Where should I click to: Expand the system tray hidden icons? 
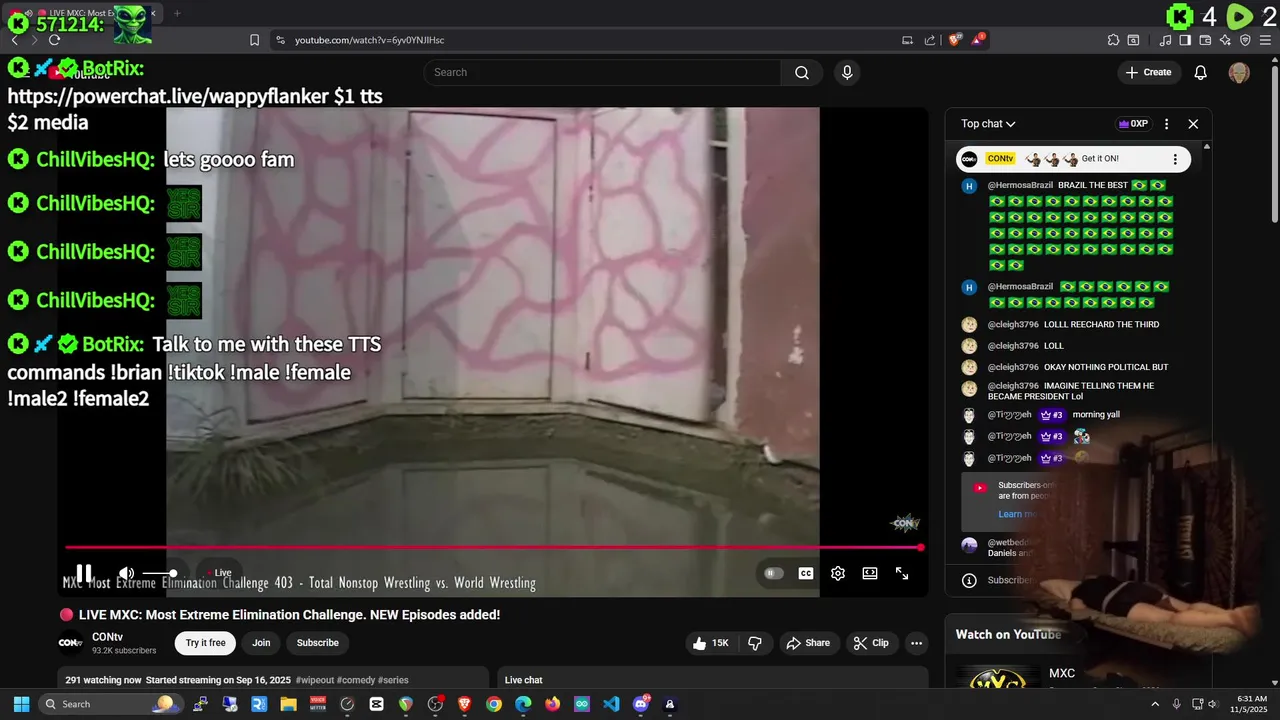pos(1155,704)
